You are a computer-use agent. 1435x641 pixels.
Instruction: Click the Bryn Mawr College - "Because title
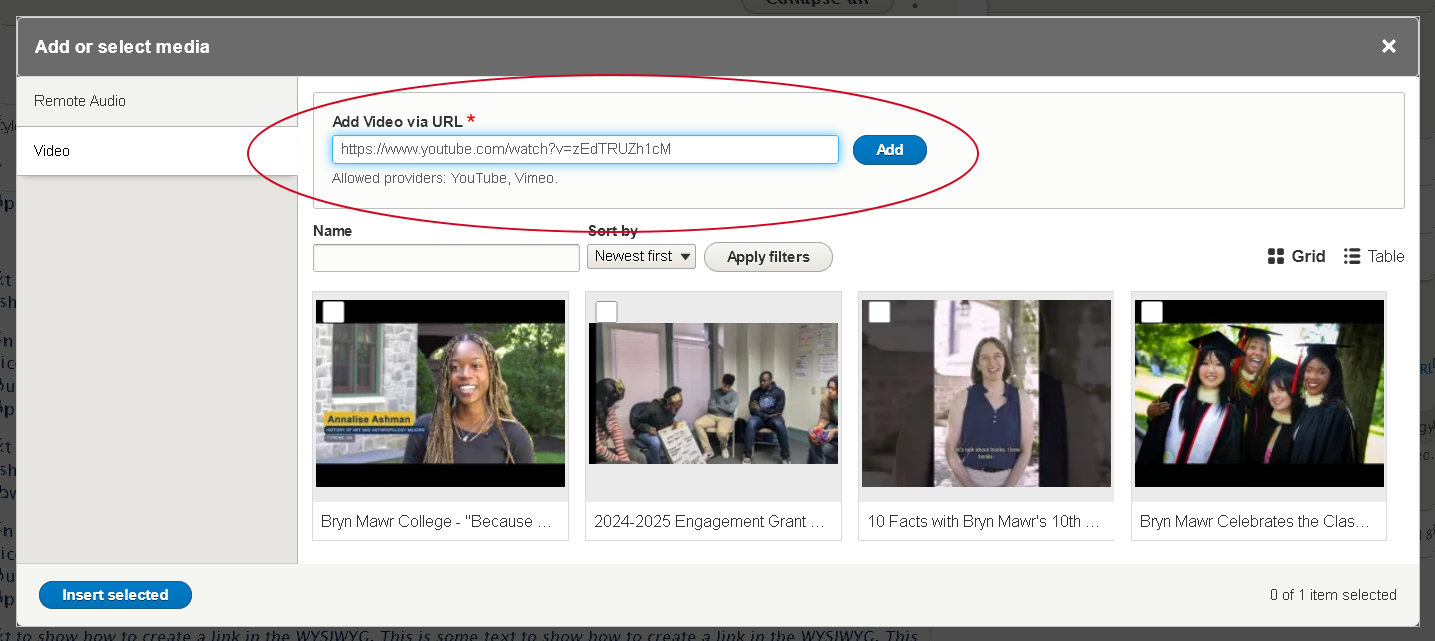tap(436, 521)
